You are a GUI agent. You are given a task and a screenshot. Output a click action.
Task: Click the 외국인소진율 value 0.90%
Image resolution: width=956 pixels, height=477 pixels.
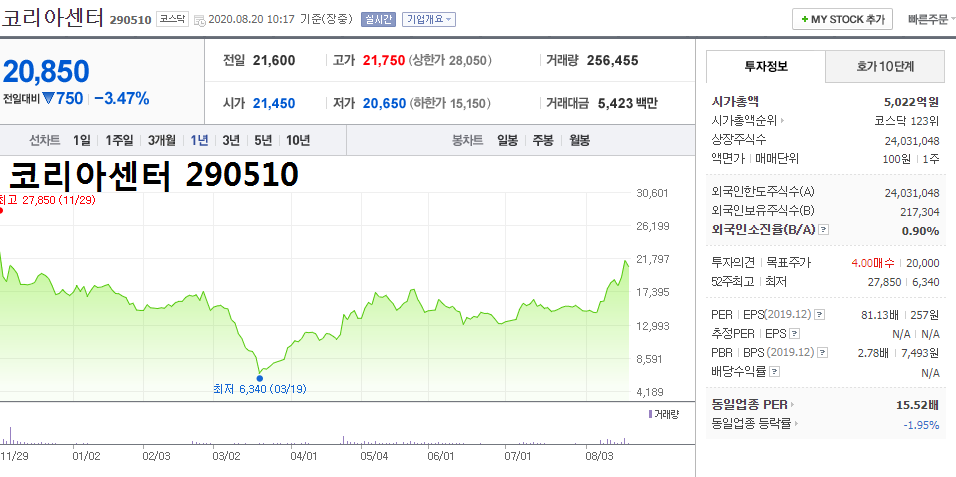(920, 231)
